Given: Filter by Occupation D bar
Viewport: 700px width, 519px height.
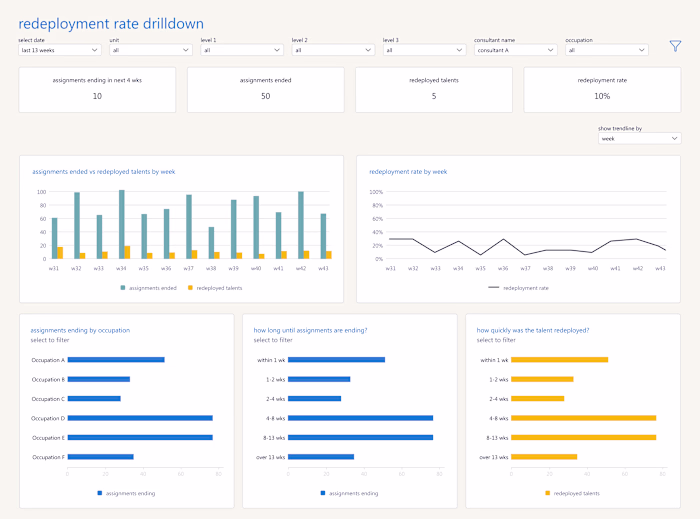Looking at the screenshot, I should tap(140, 418).
